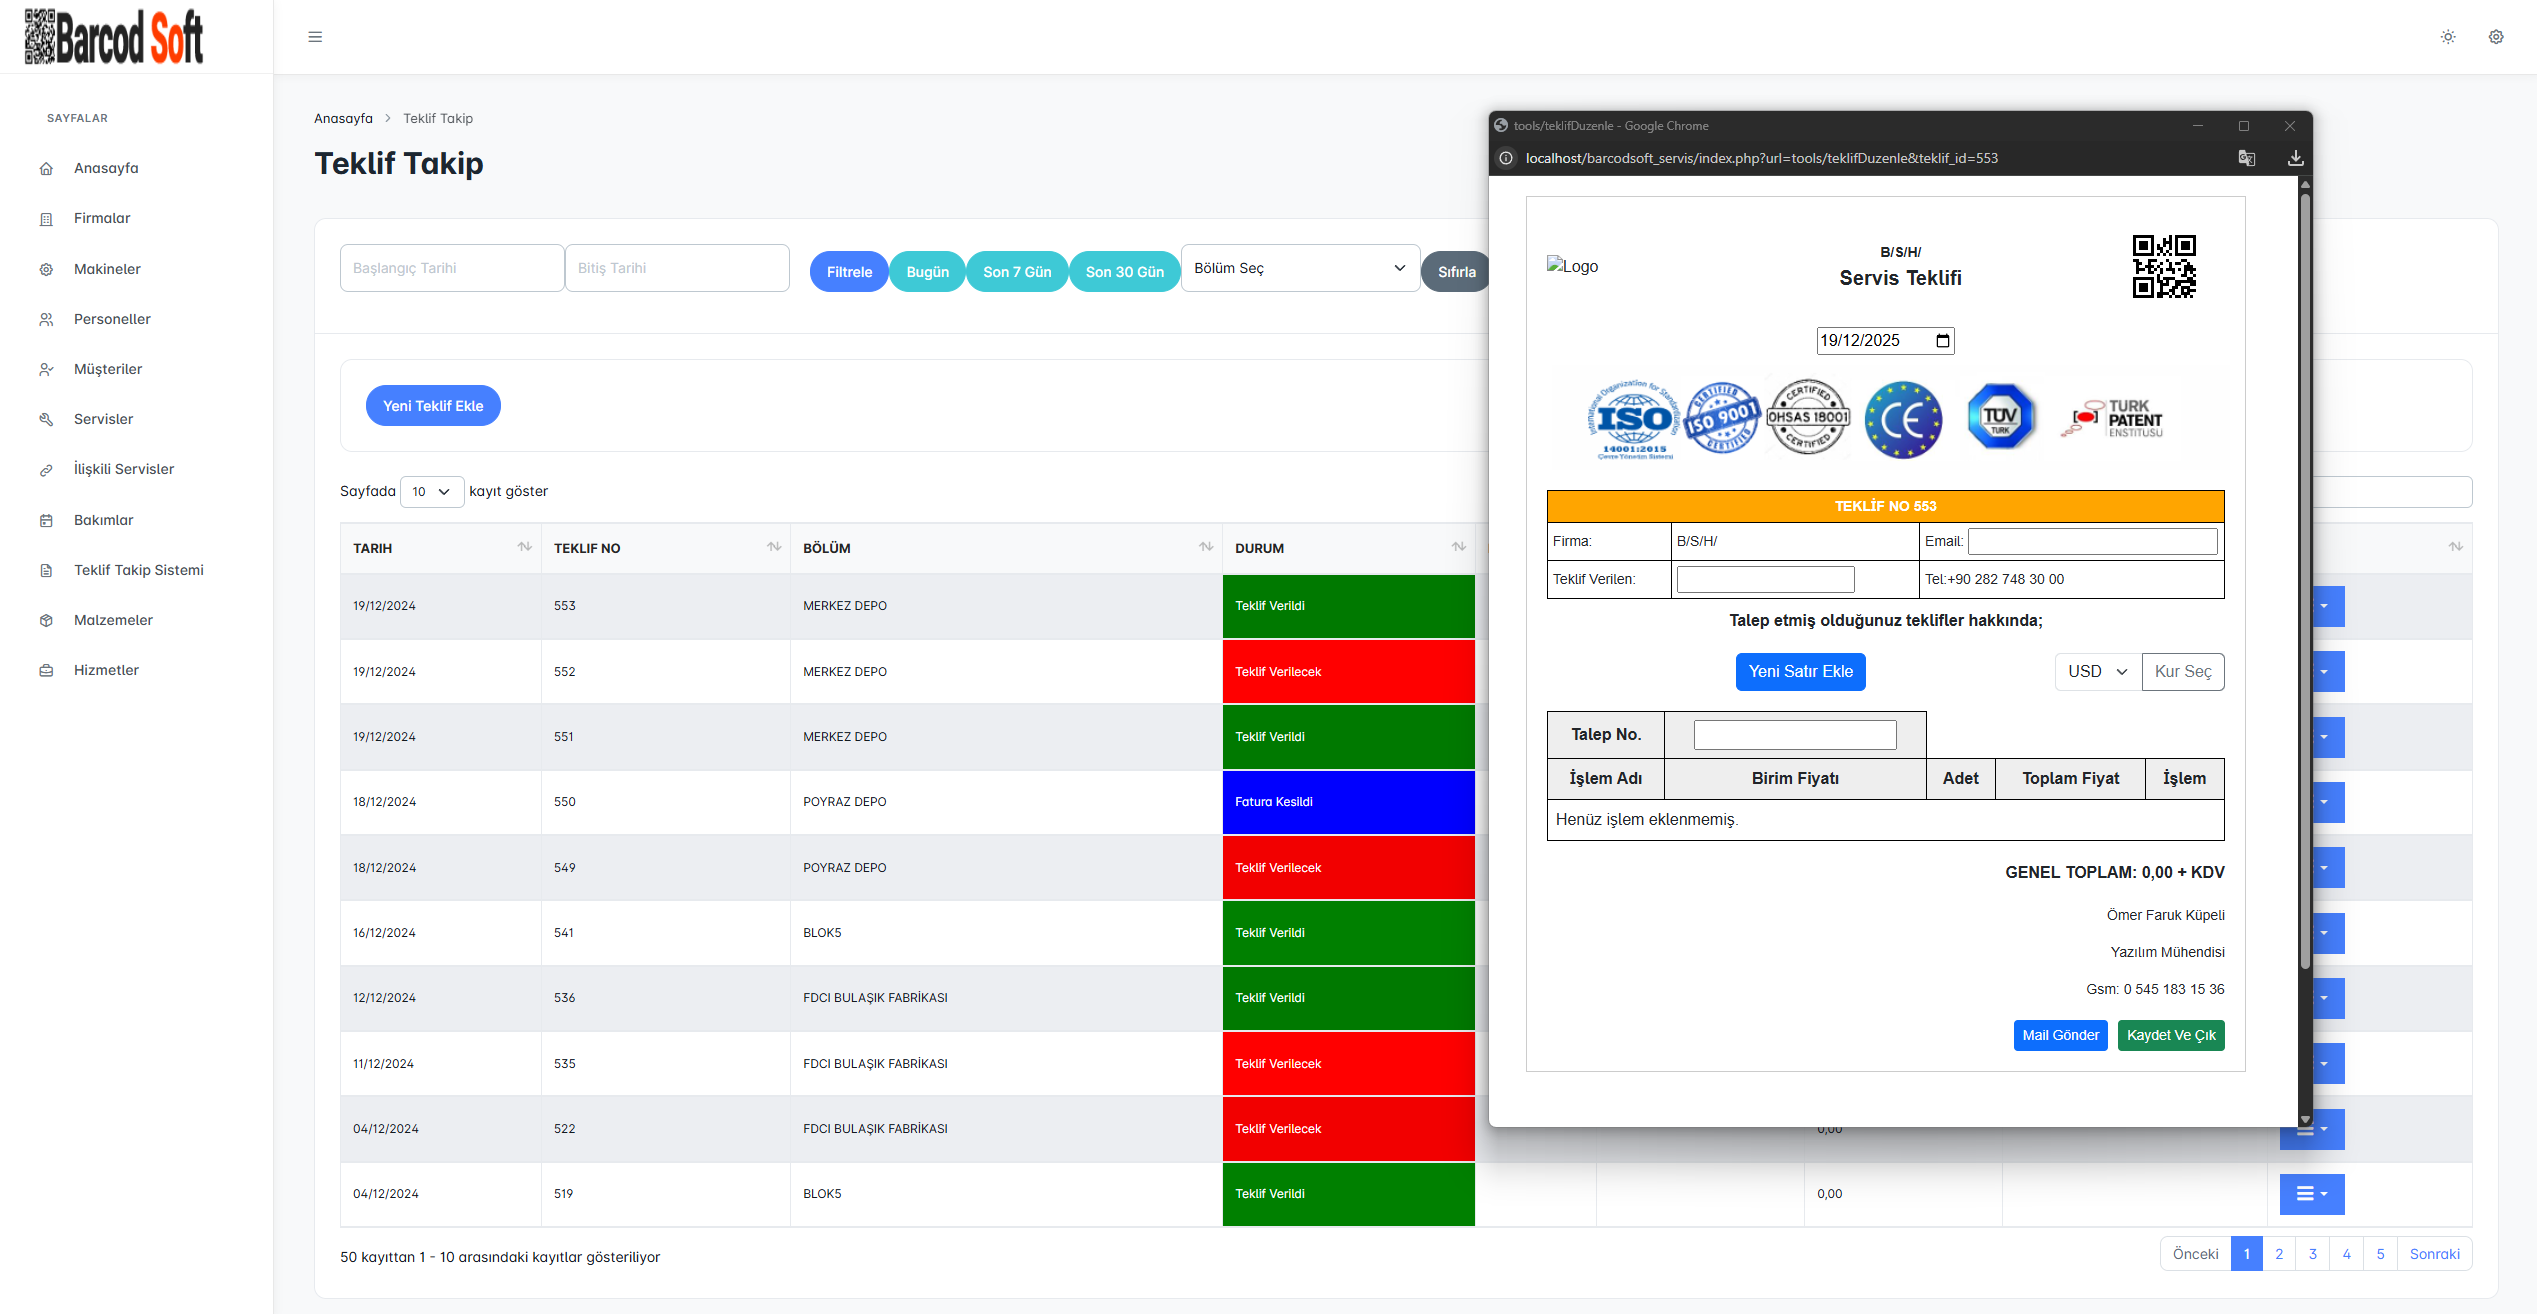Expand records-per-page dropdown showing 10

431,492
